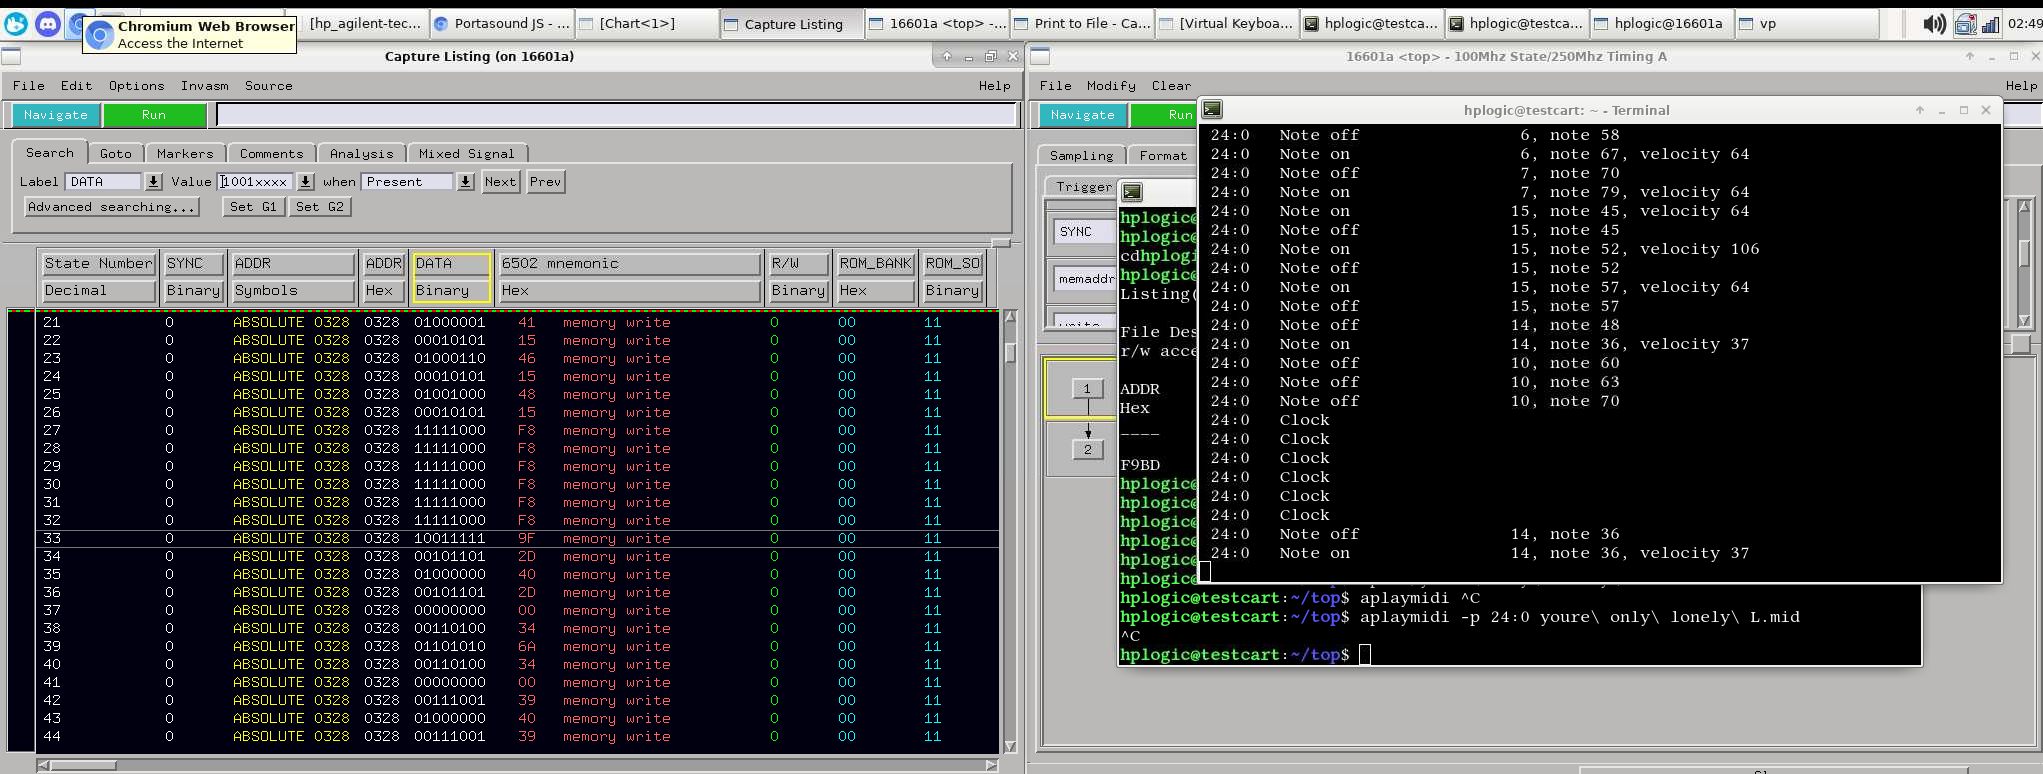Switch to the Mixed Signal tab

point(467,153)
